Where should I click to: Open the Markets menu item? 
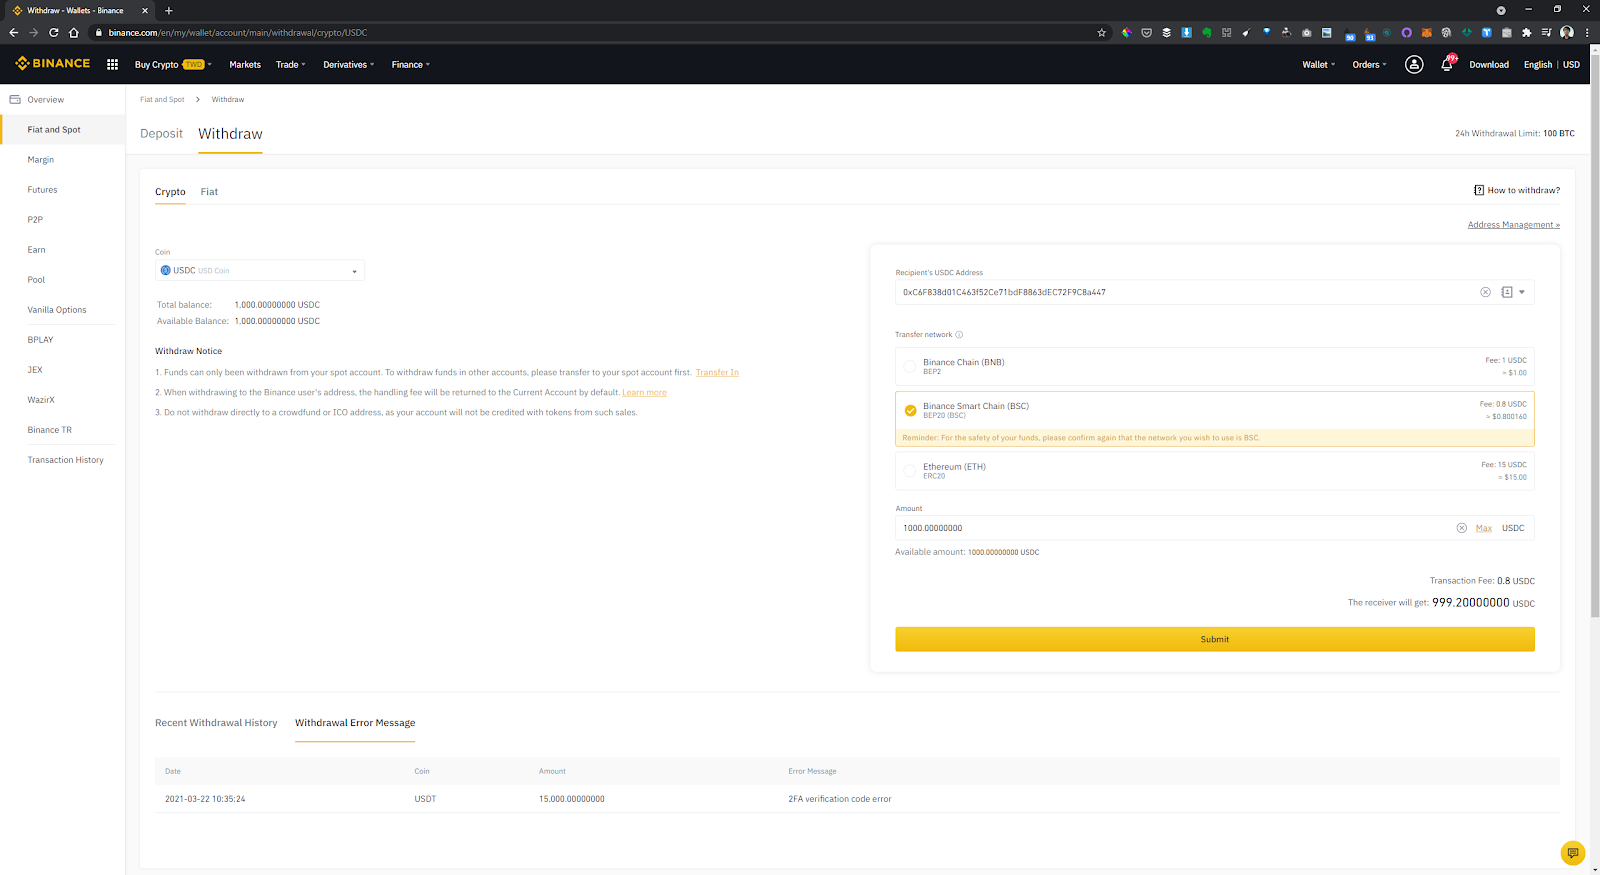coord(244,64)
